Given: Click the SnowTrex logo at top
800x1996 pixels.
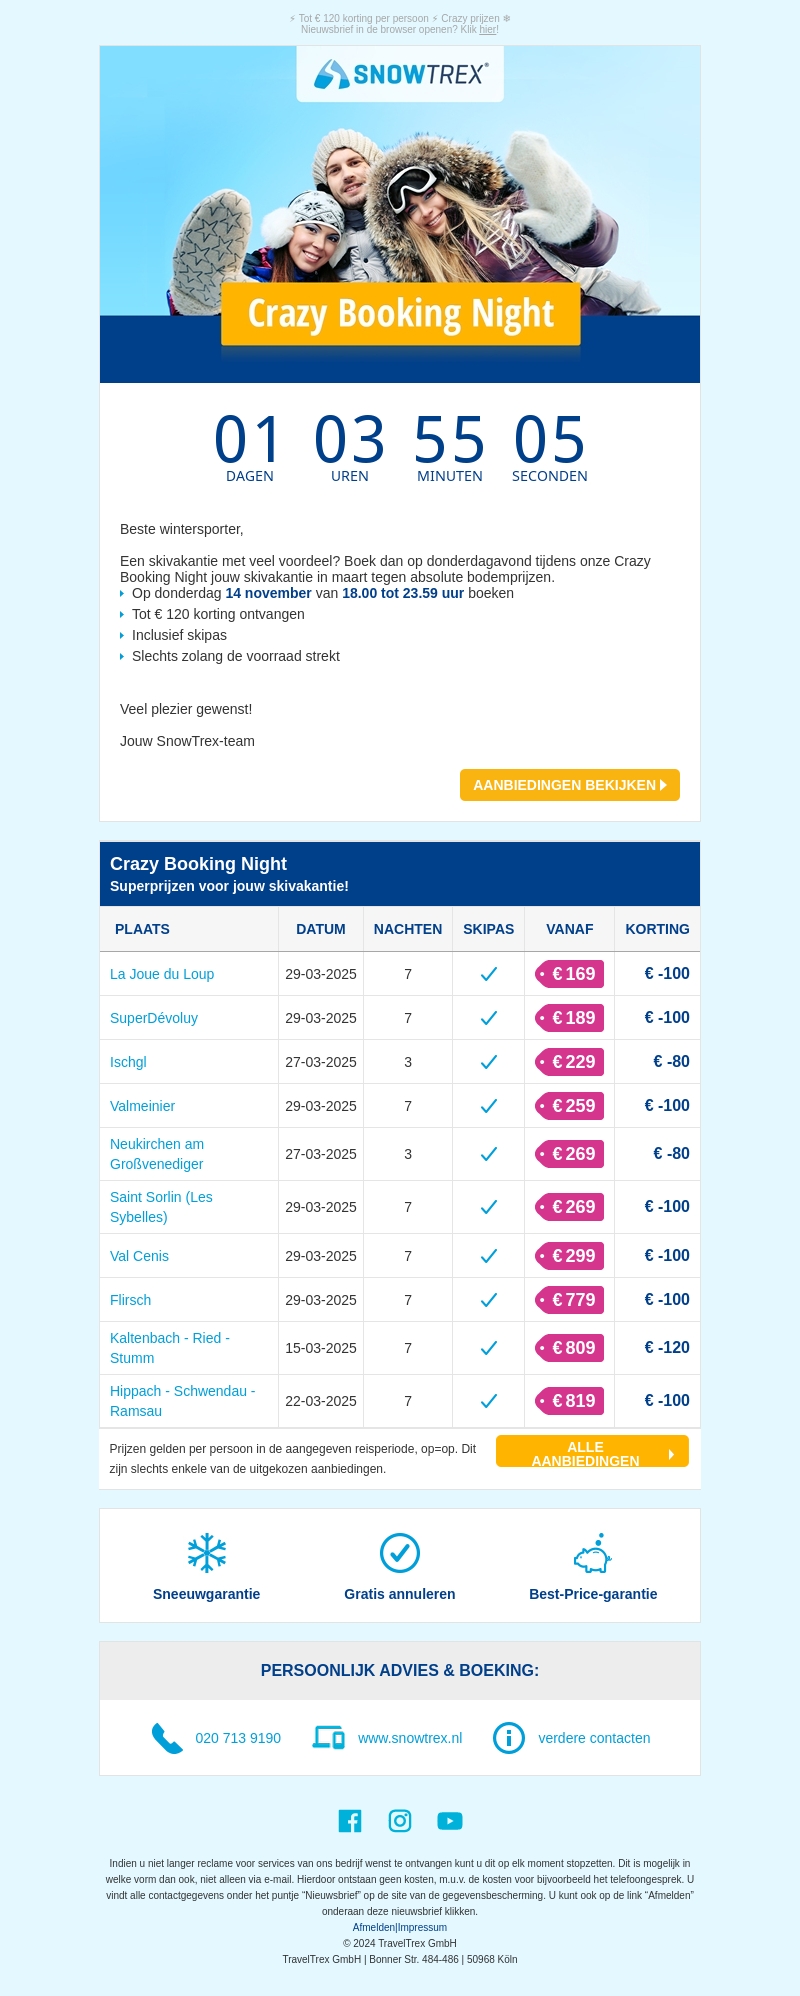Looking at the screenshot, I should pos(400,74).
